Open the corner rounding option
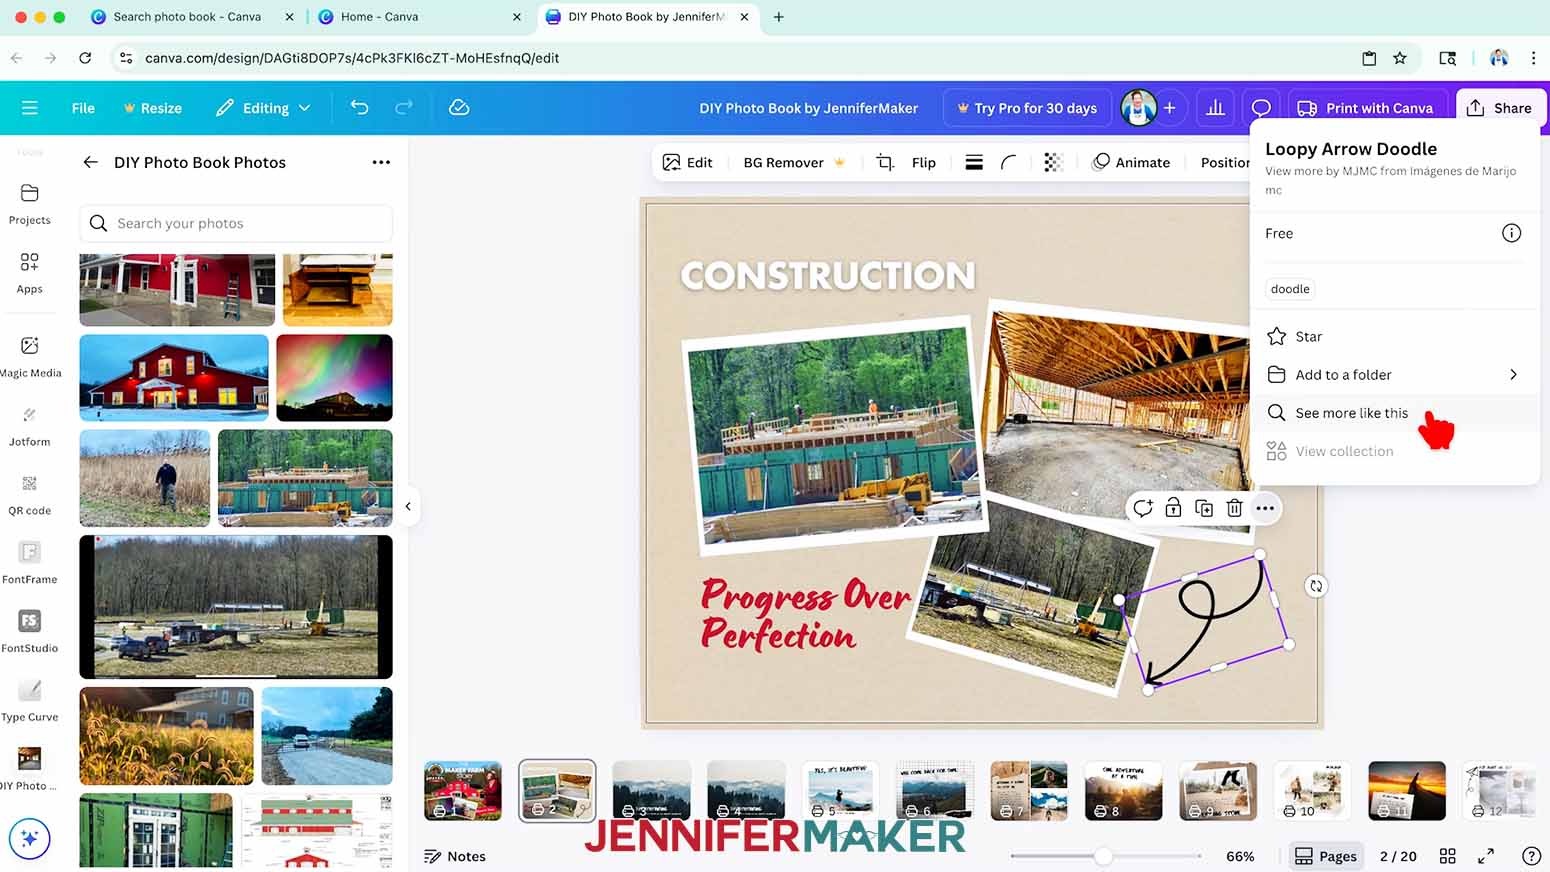Image resolution: width=1550 pixels, height=872 pixels. [x=1008, y=162]
